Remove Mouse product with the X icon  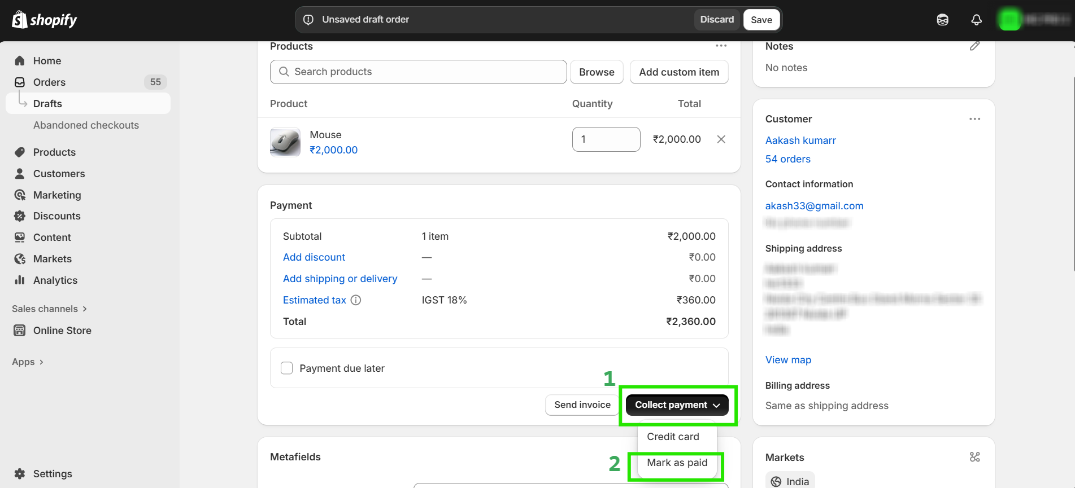[721, 139]
